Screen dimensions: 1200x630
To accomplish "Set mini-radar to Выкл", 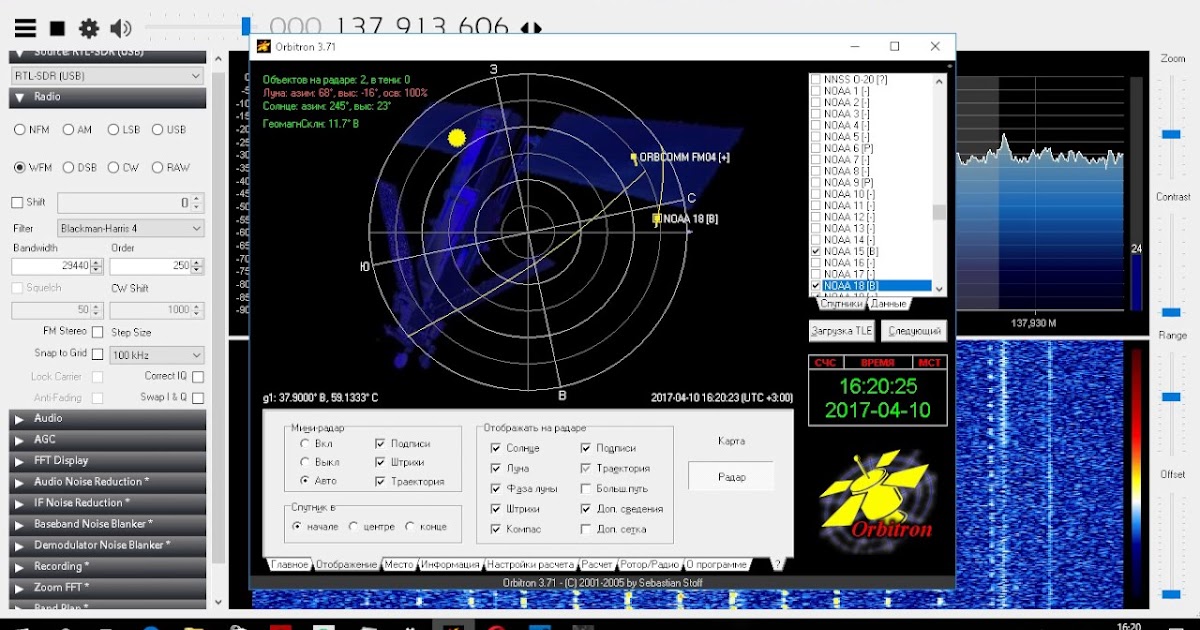I will [x=305, y=462].
